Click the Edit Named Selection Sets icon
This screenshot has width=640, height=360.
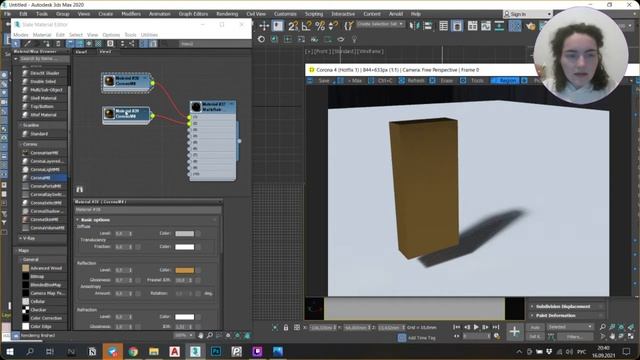pyautogui.click(x=348, y=26)
